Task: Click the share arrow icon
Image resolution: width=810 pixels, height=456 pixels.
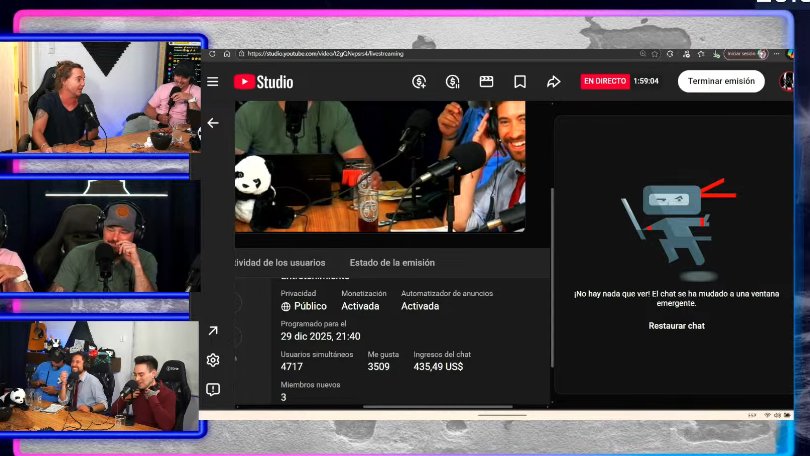Action: point(553,82)
